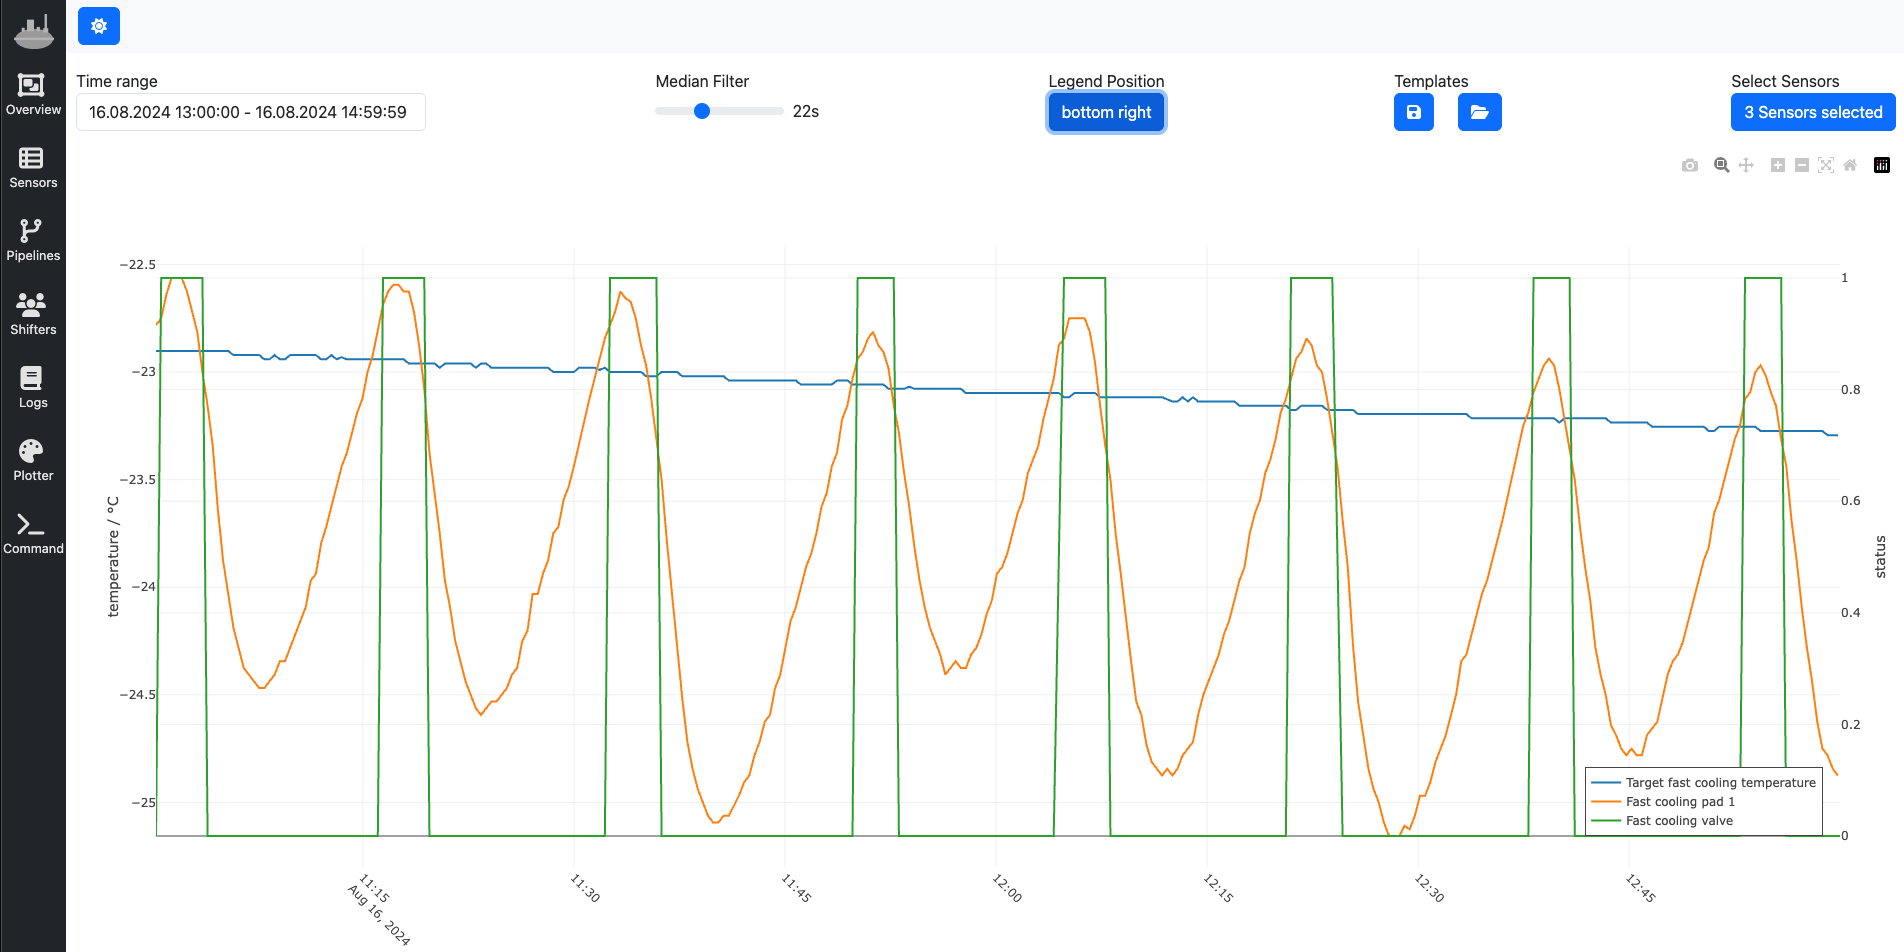Image resolution: width=1904 pixels, height=952 pixels.
Task: Open the Time range picker field
Action: (x=250, y=112)
